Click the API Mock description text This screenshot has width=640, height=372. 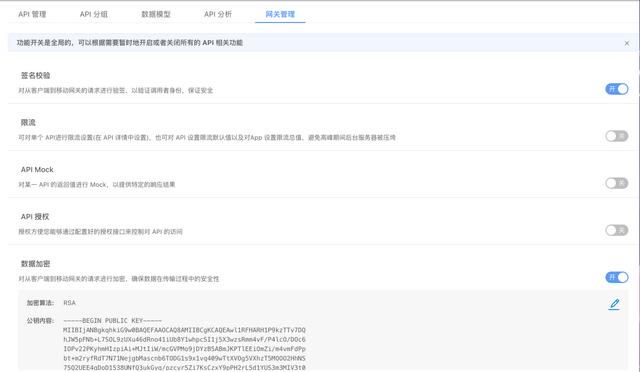[97, 185]
